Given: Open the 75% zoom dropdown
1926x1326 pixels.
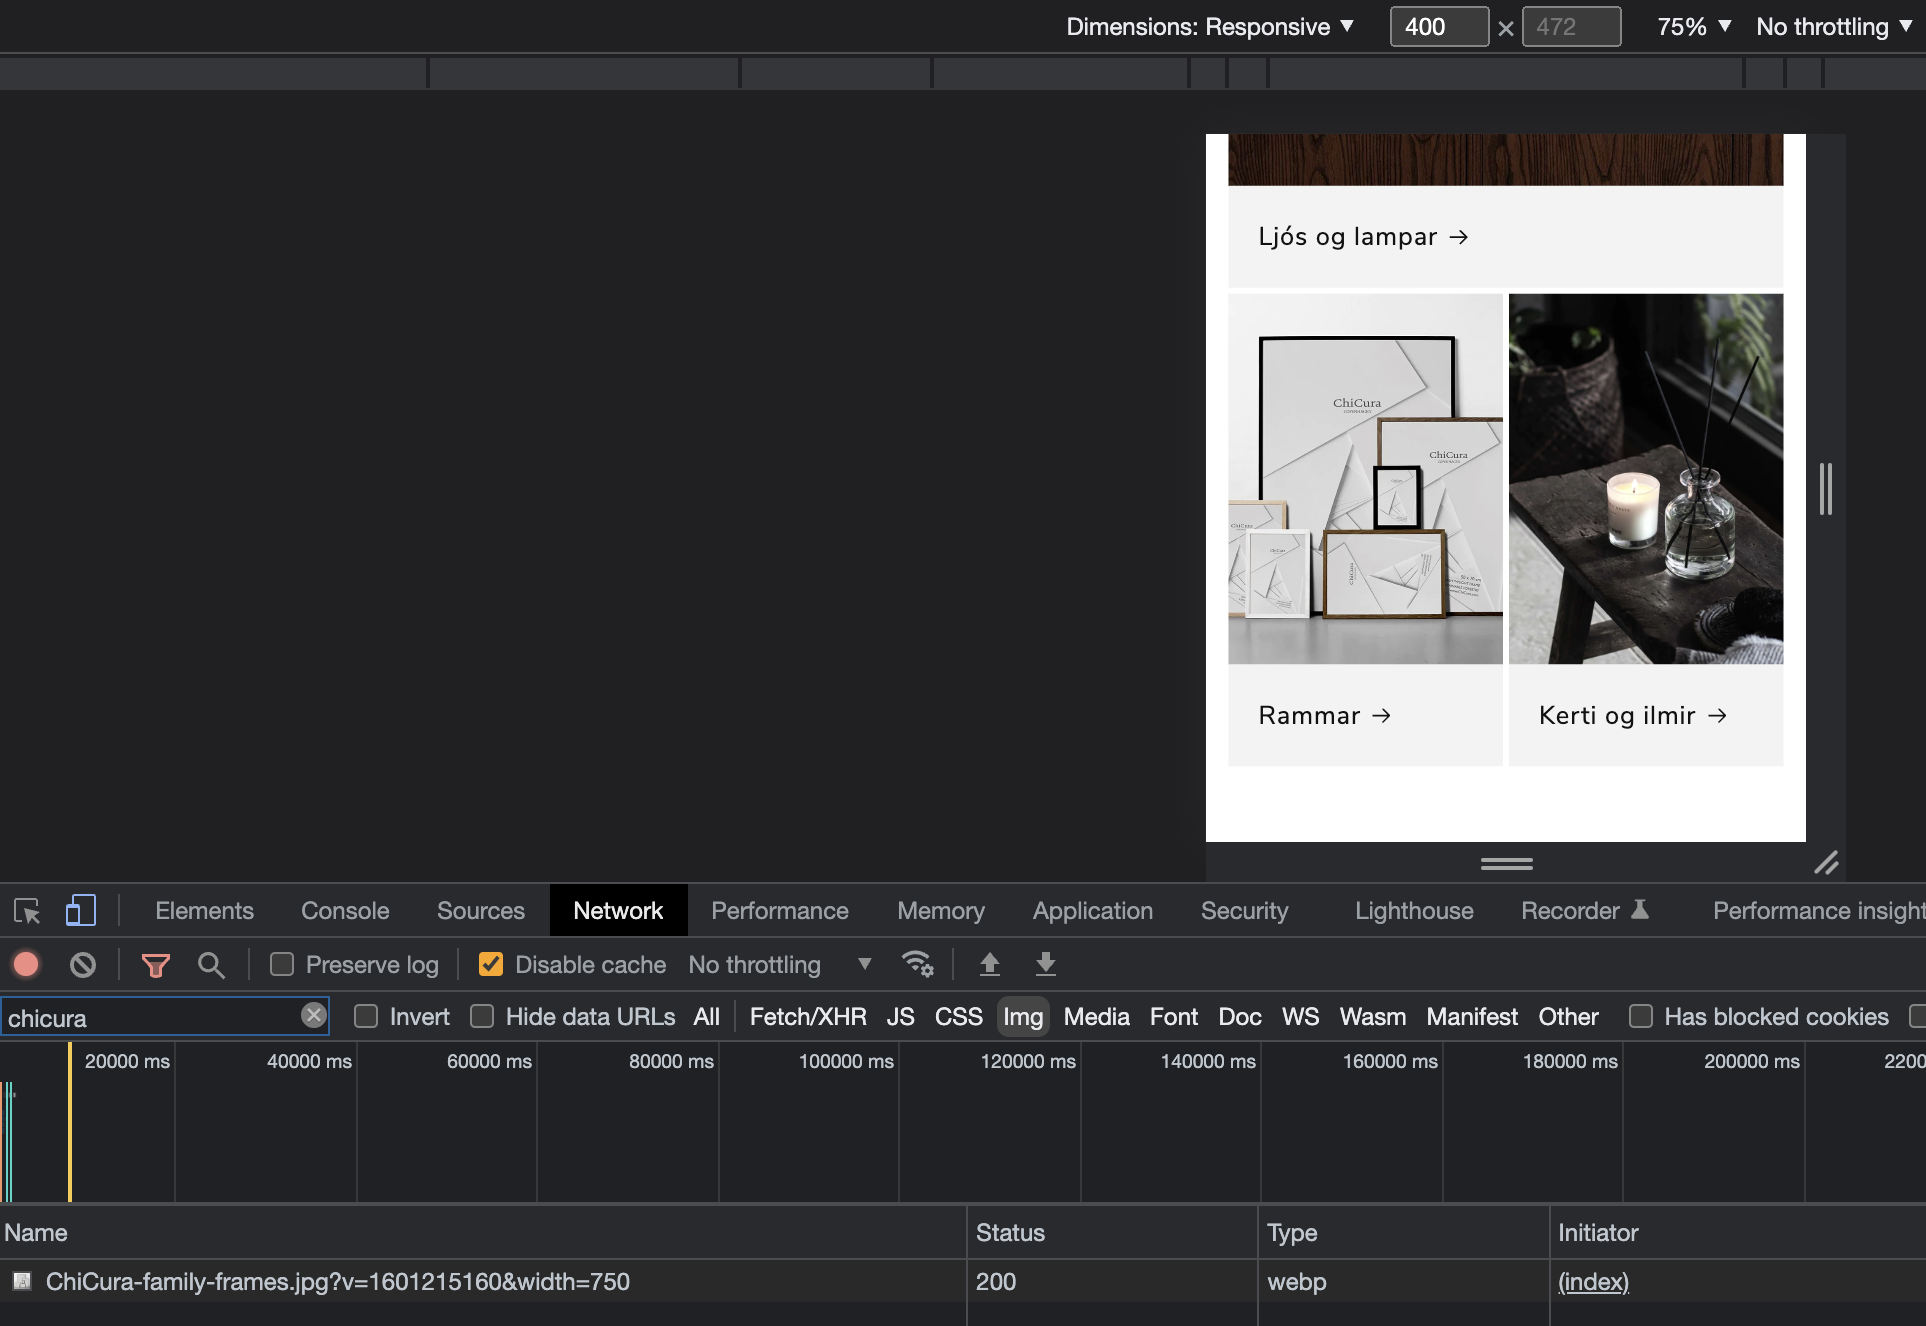Looking at the screenshot, I should [1692, 26].
